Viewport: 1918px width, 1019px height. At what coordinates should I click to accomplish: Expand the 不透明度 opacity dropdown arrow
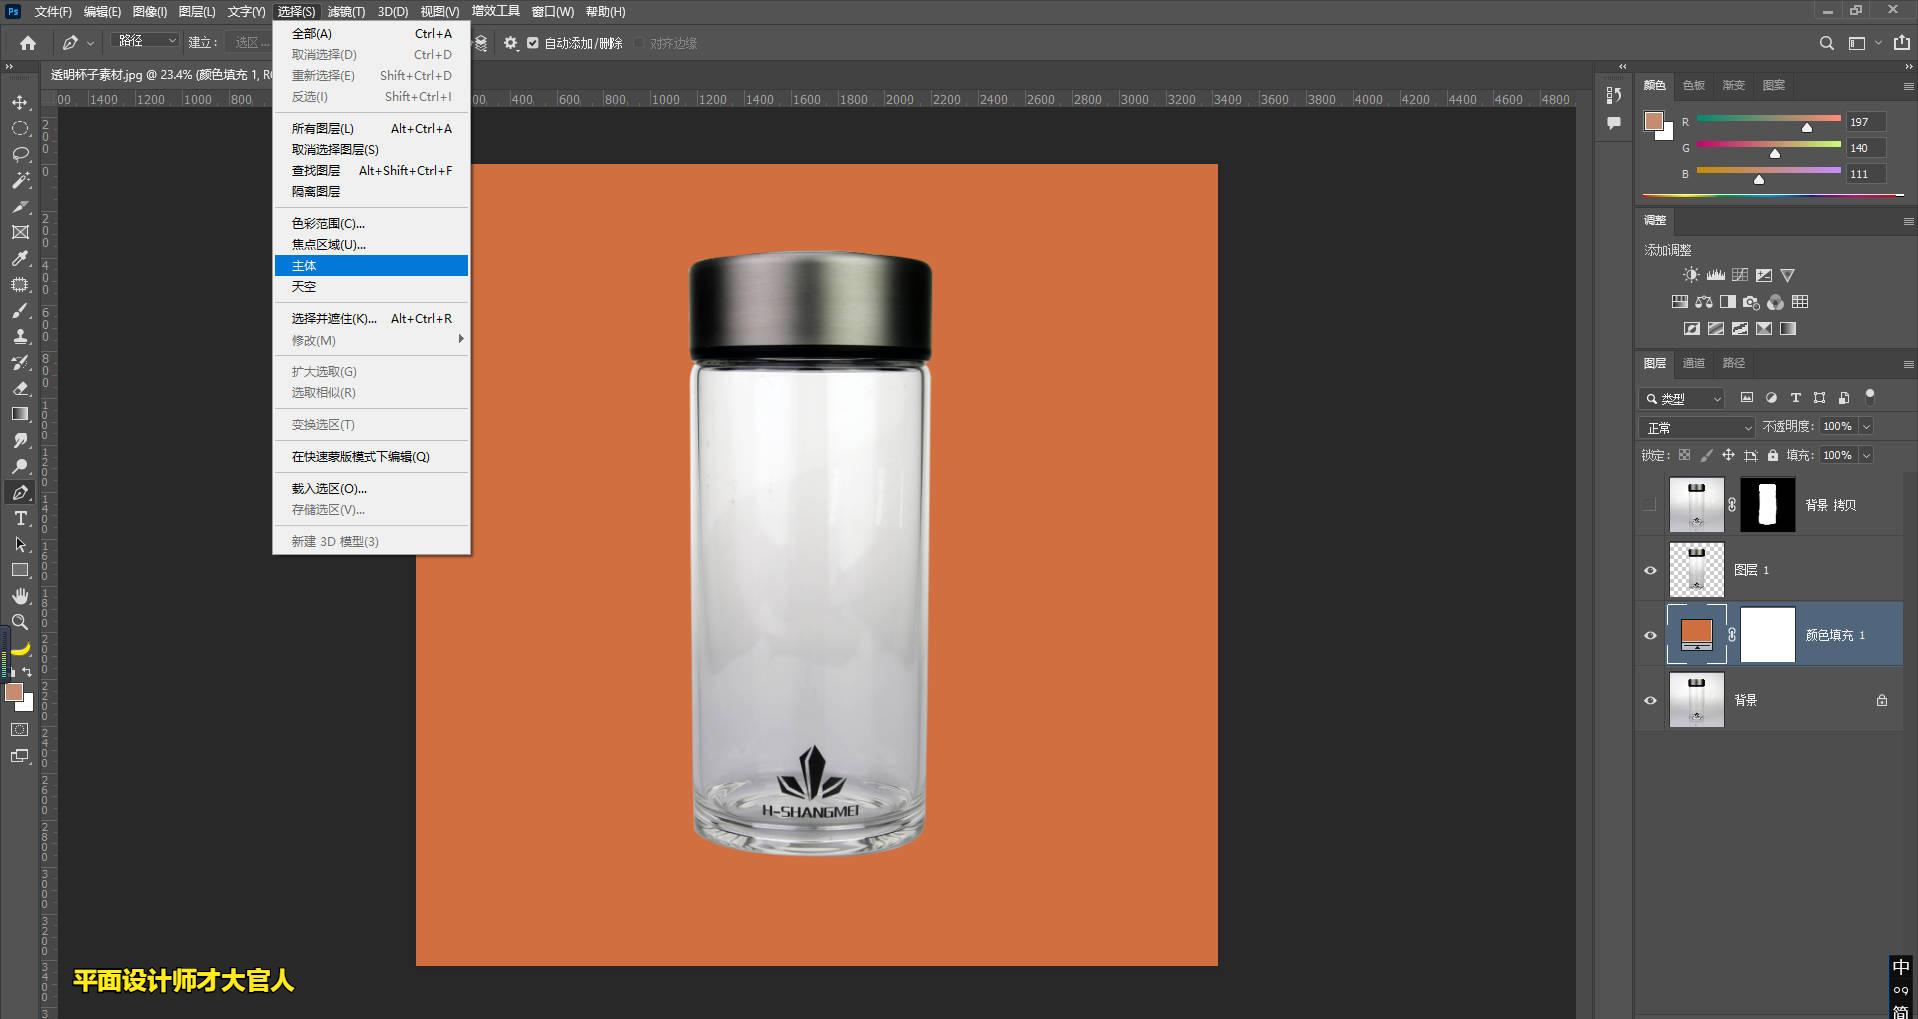1866,426
